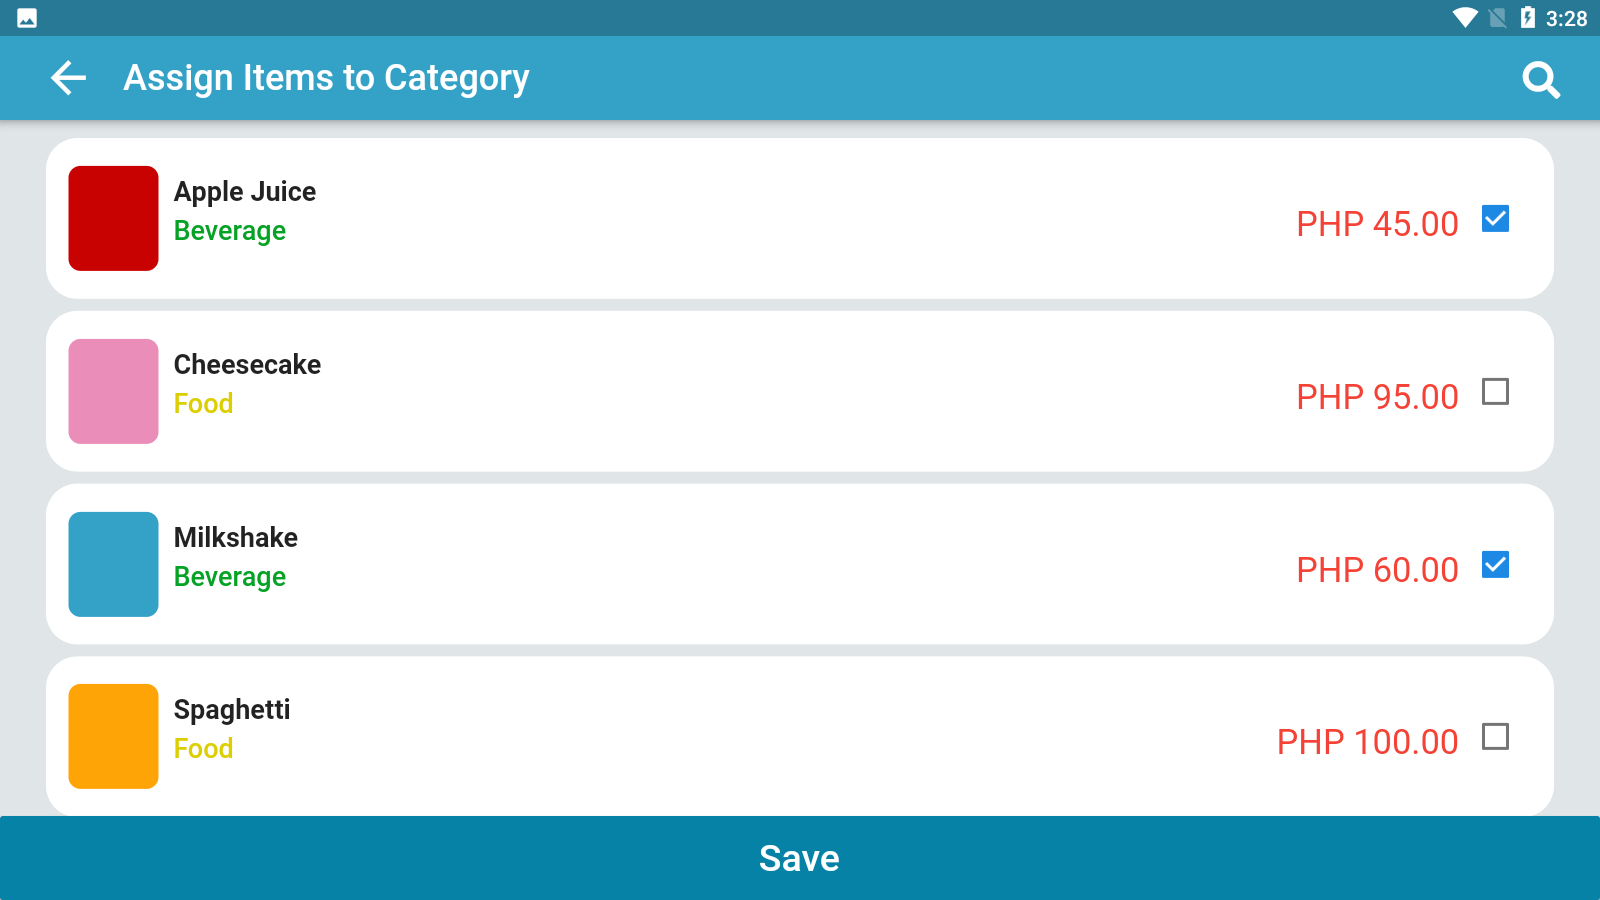Viewport: 1600px width, 900px height.
Task: Tap the Cheesecake PHP 95.00 price
Action: [1377, 397]
